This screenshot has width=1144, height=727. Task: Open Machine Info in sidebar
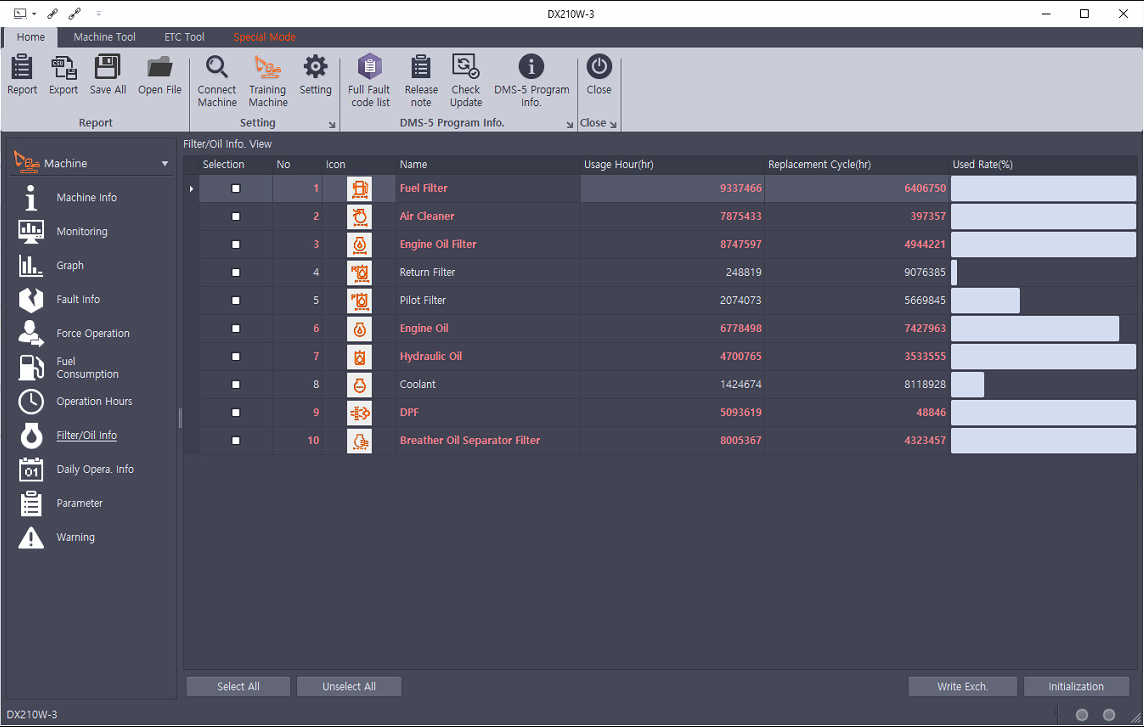click(x=87, y=197)
